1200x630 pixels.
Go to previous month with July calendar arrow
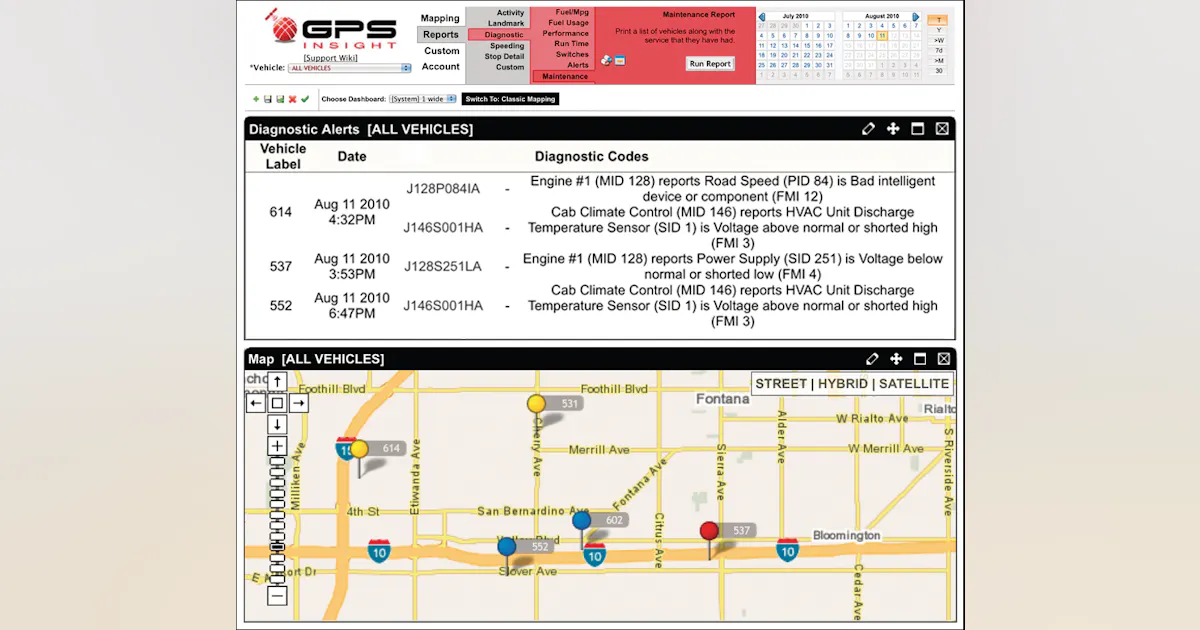pyautogui.click(x=762, y=17)
